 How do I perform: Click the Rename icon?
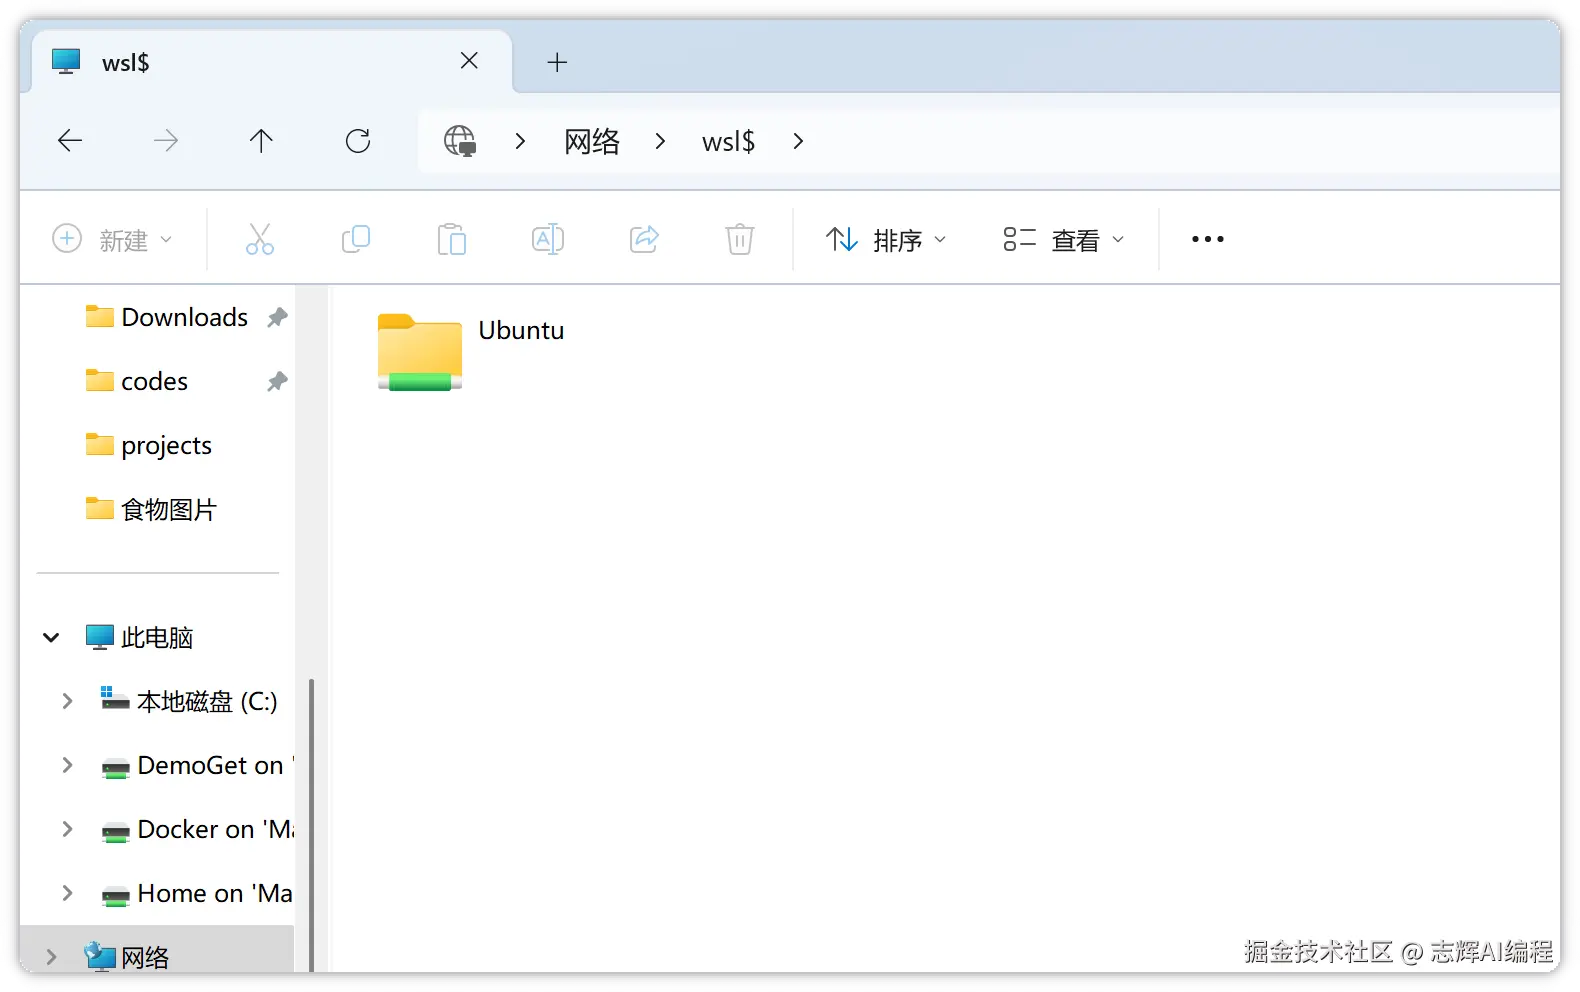[548, 240]
